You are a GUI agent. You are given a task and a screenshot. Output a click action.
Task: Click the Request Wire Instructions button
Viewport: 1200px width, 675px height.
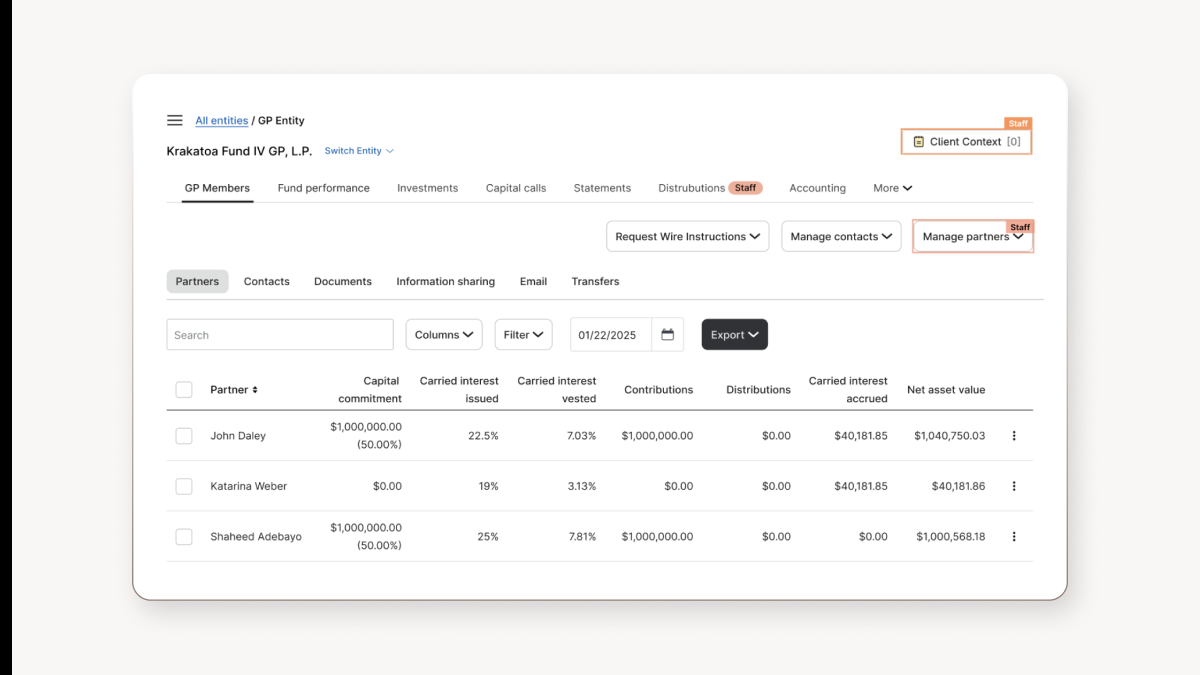[x=687, y=236]
